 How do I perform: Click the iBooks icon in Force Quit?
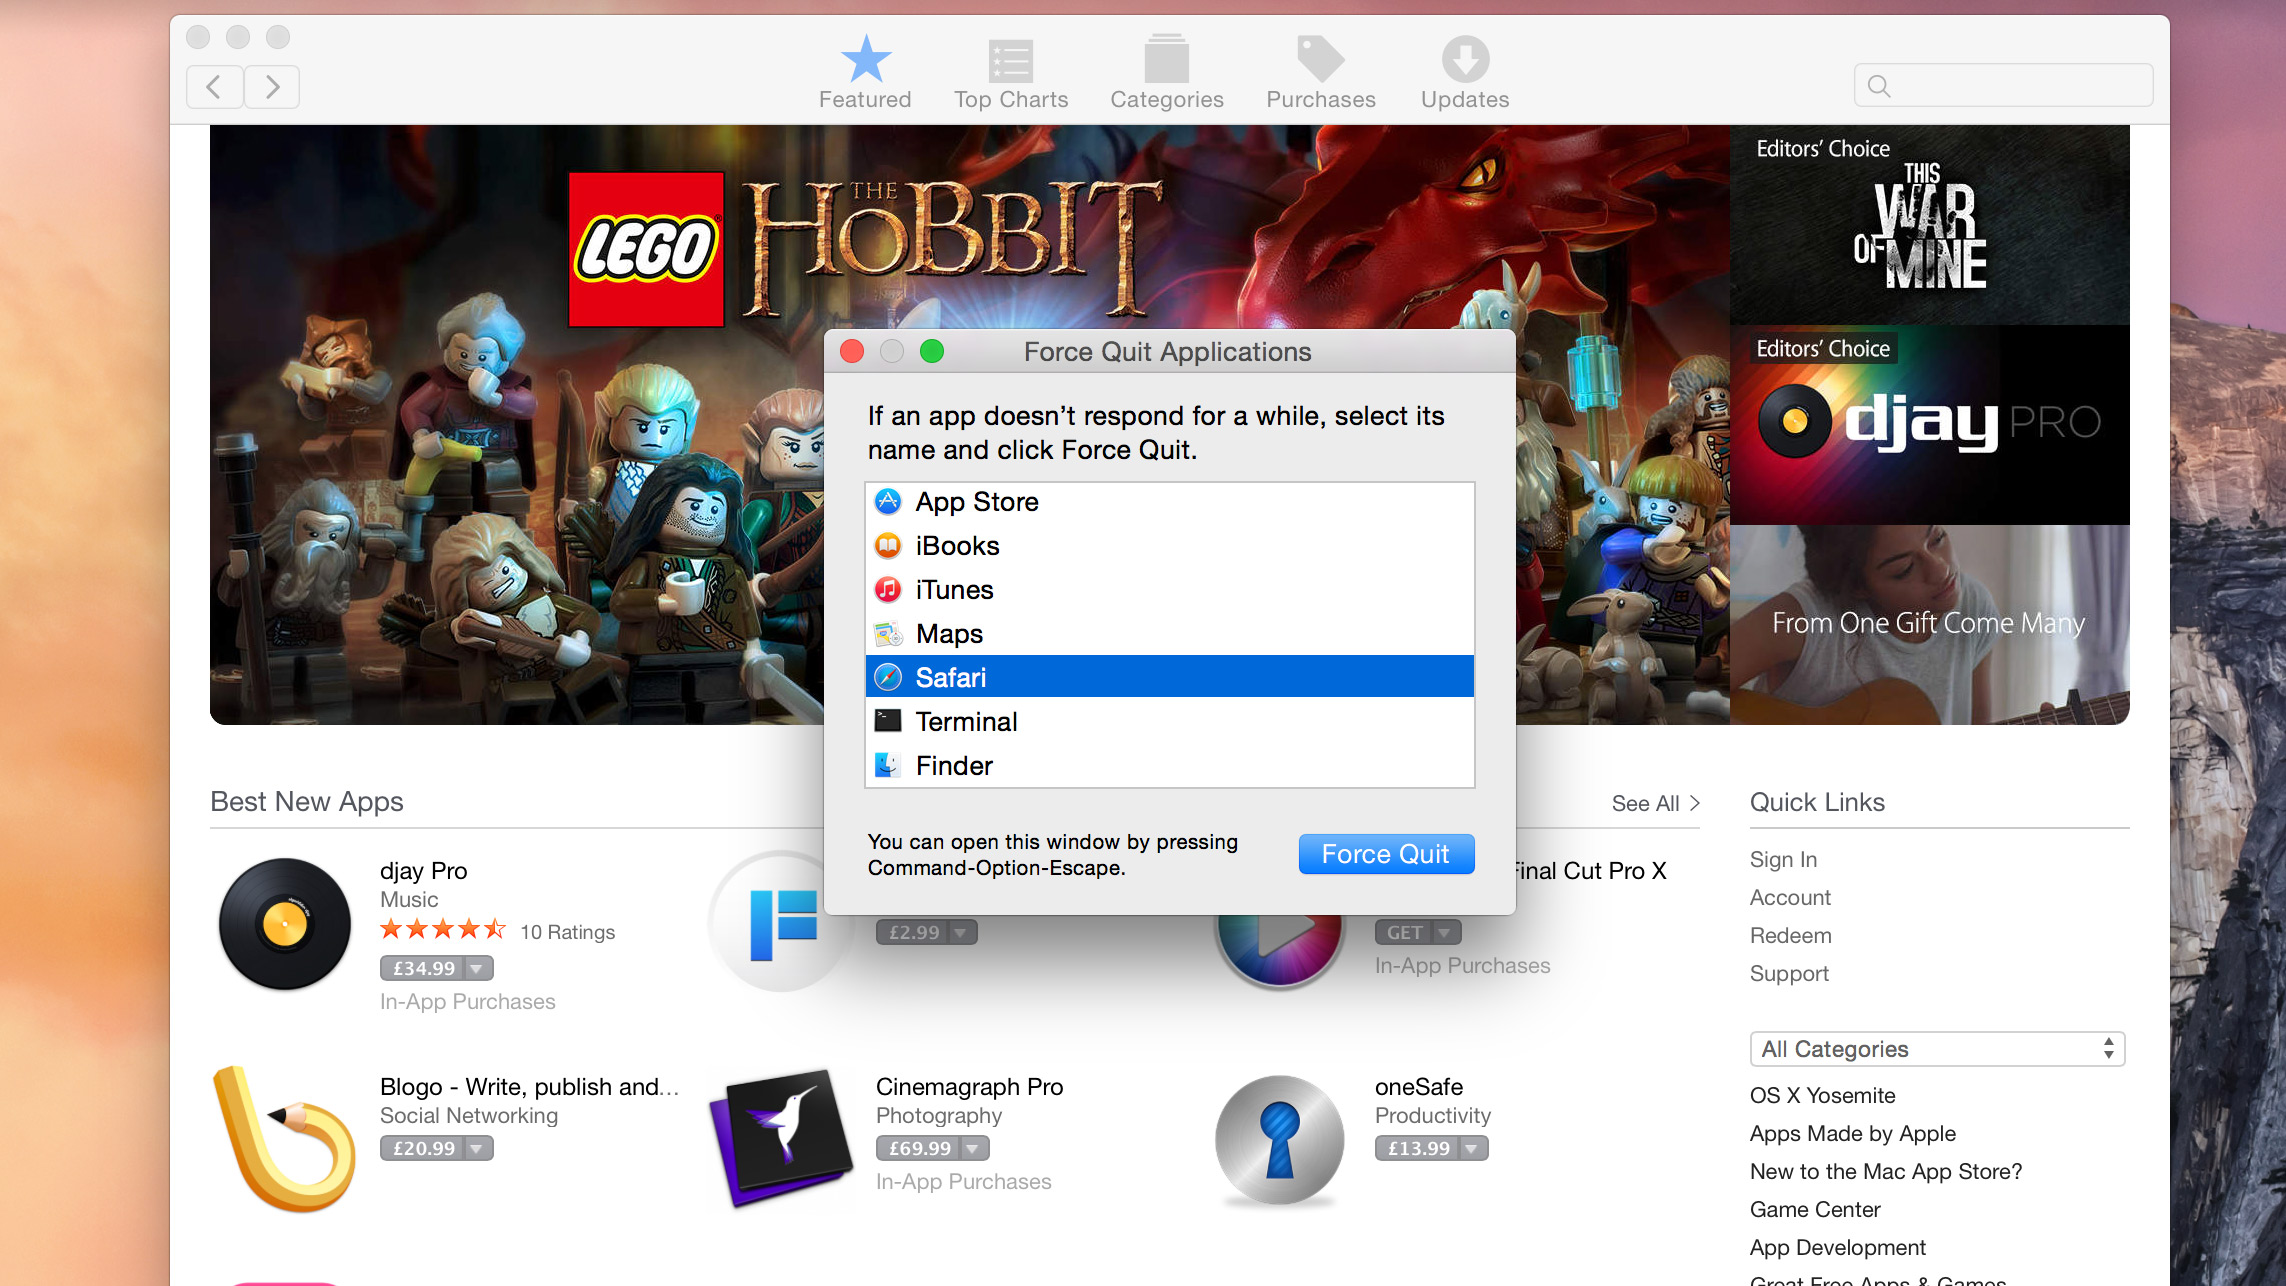click(887, 545)
